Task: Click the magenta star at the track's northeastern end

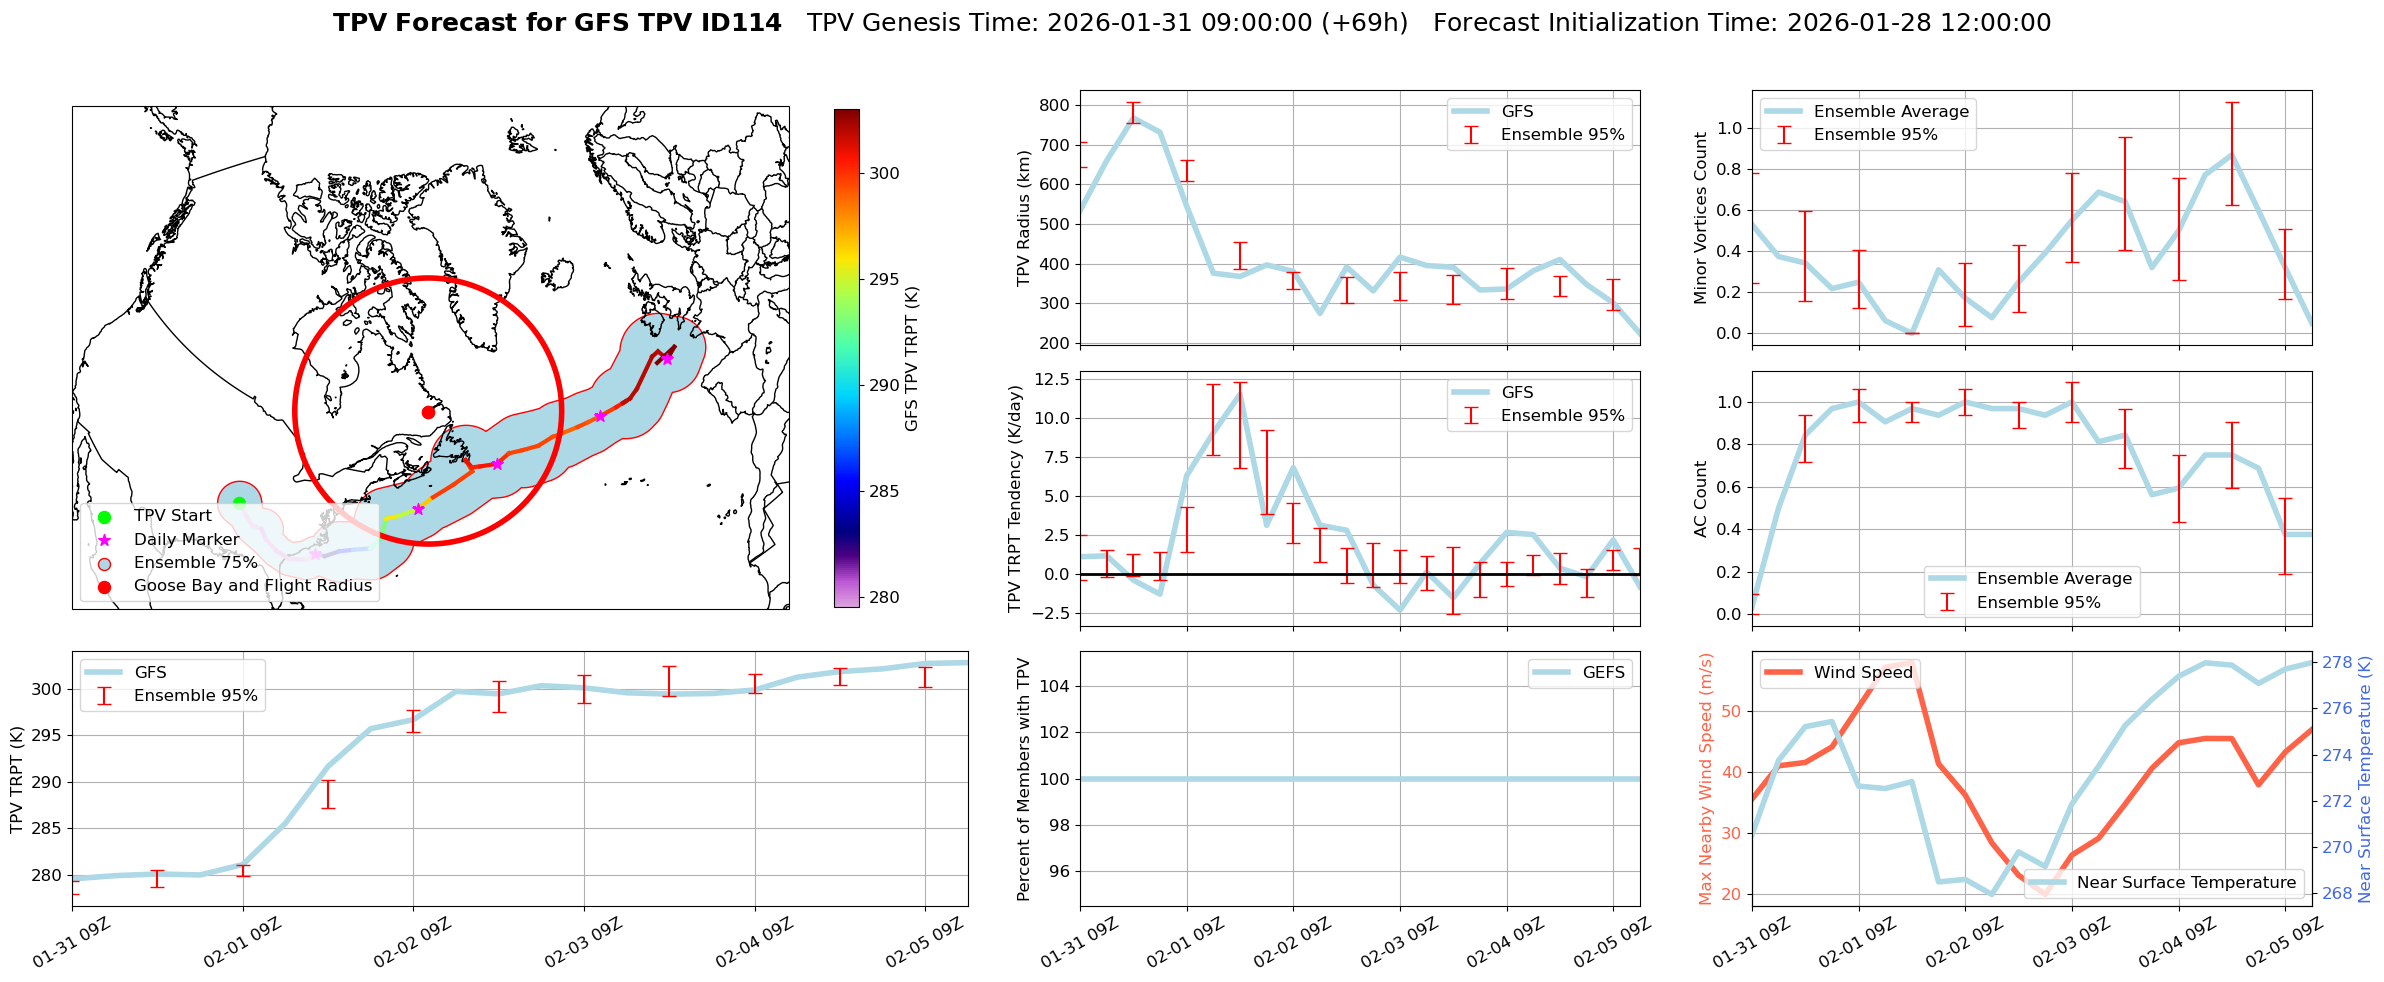Action: point(667,359)
